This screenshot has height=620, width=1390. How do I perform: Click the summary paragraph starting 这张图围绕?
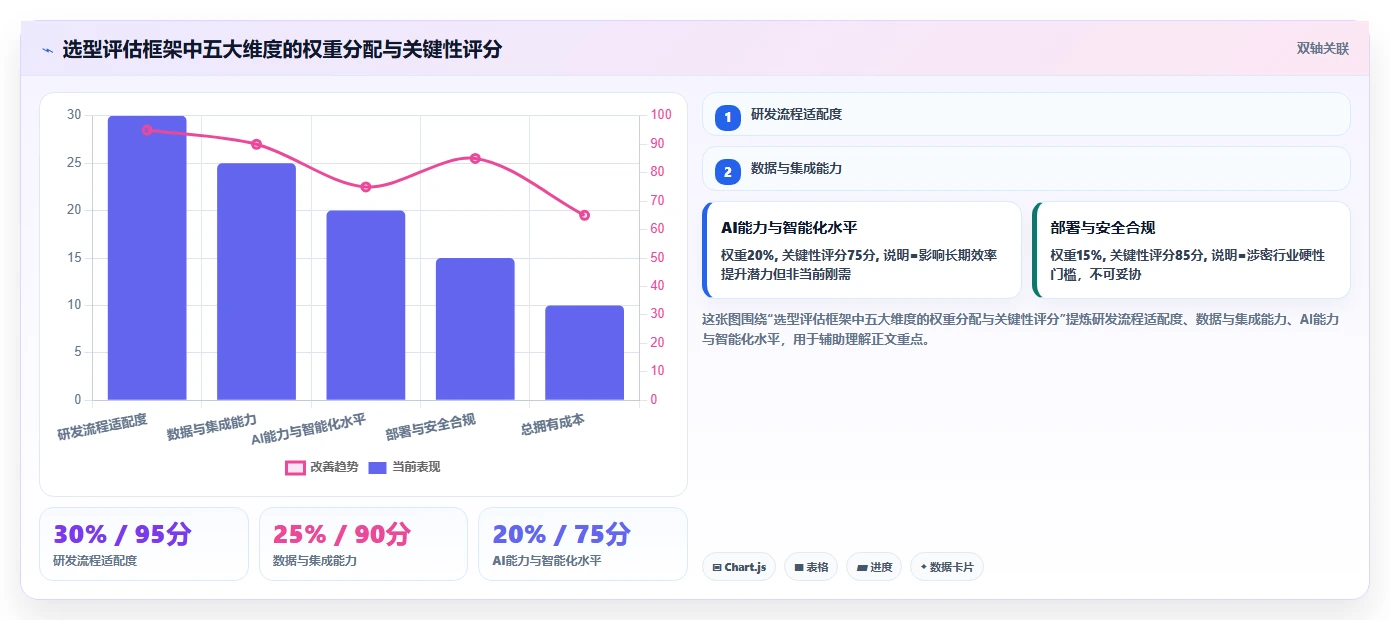[1021, 329]
